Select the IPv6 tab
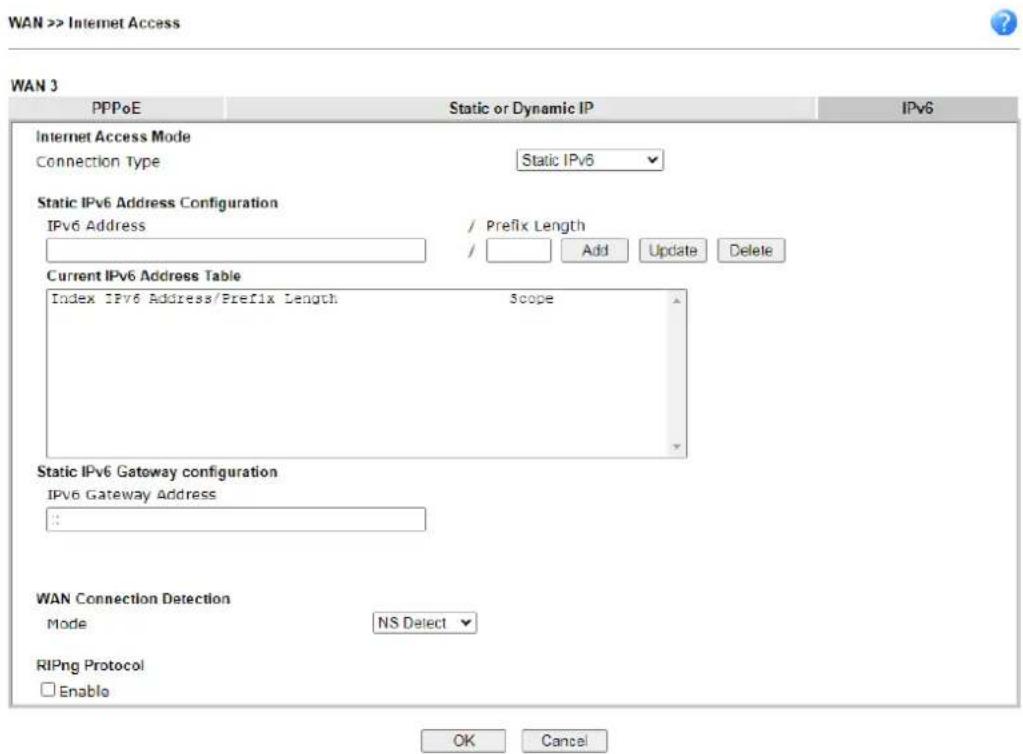Viewport: 1023px width, 754px height. click(x=917, y=108)
